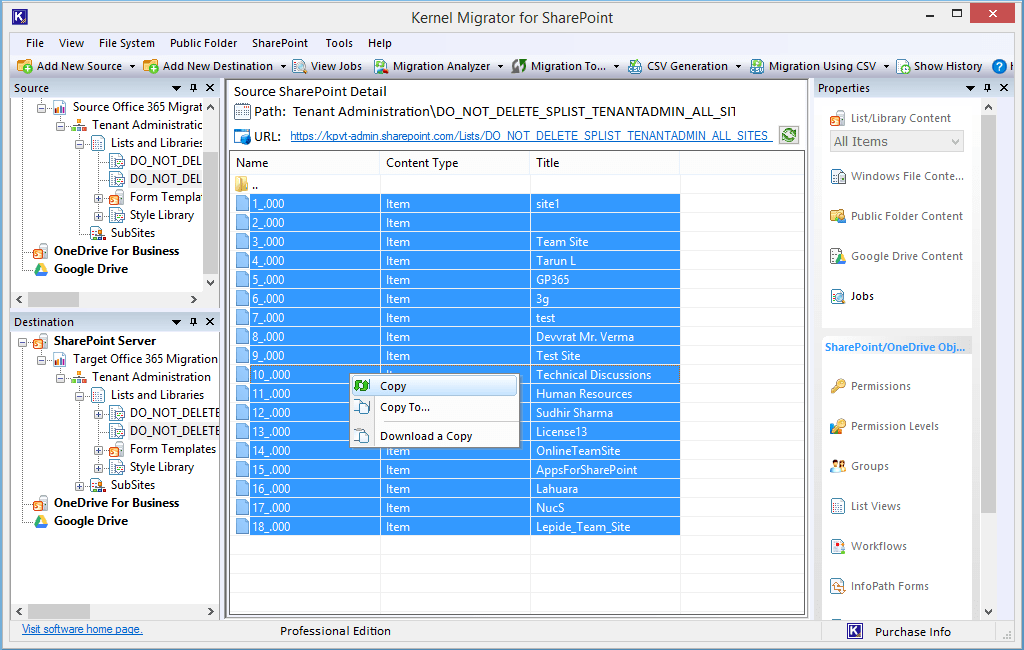Open the Add New Source dropdown arrow
The height and width of the screenshot is (650, 1024).
(x=132, y=67)
